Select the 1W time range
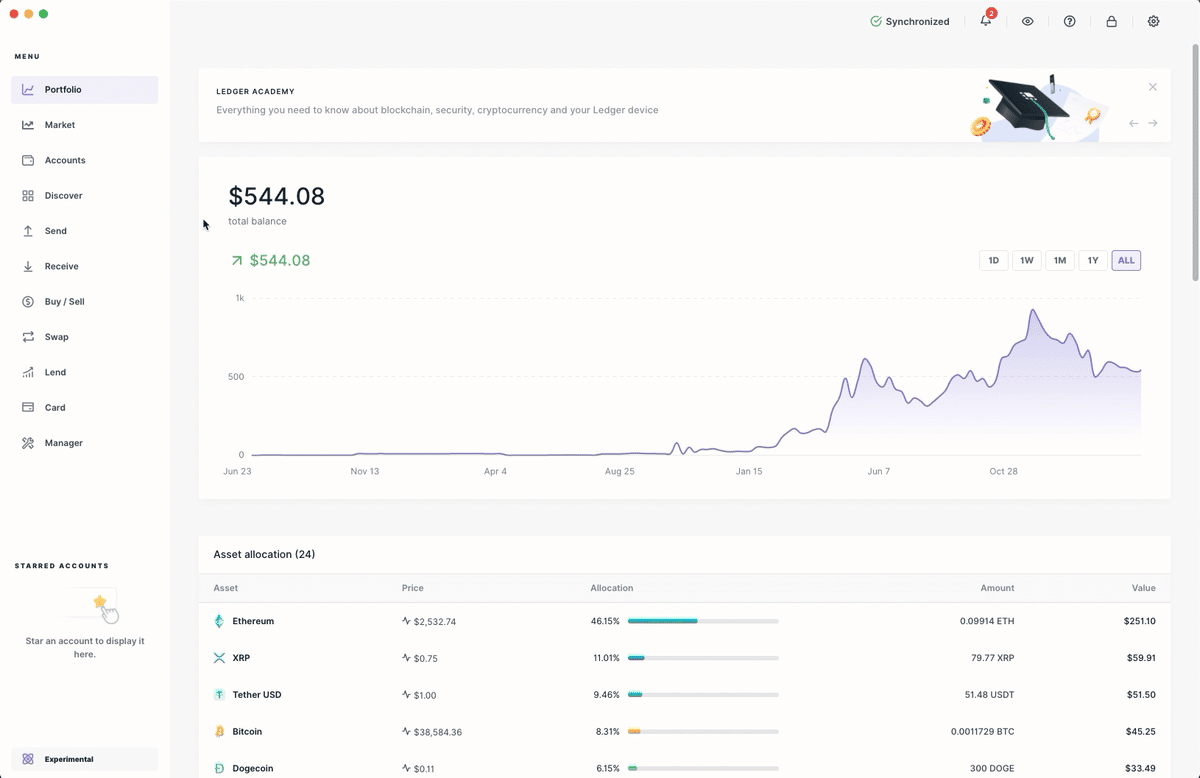Screen dimensions: 1200x778 click(x=1026, y=261)
